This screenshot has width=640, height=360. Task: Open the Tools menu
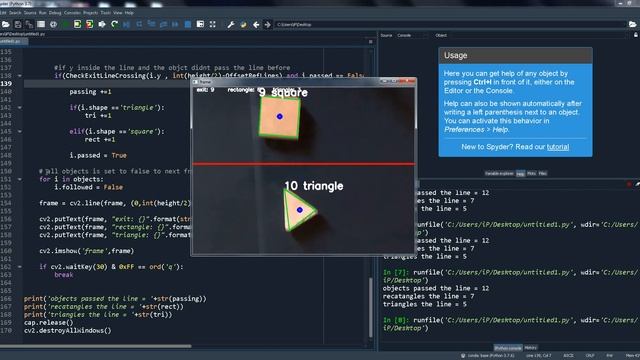[x=105, y=13]
